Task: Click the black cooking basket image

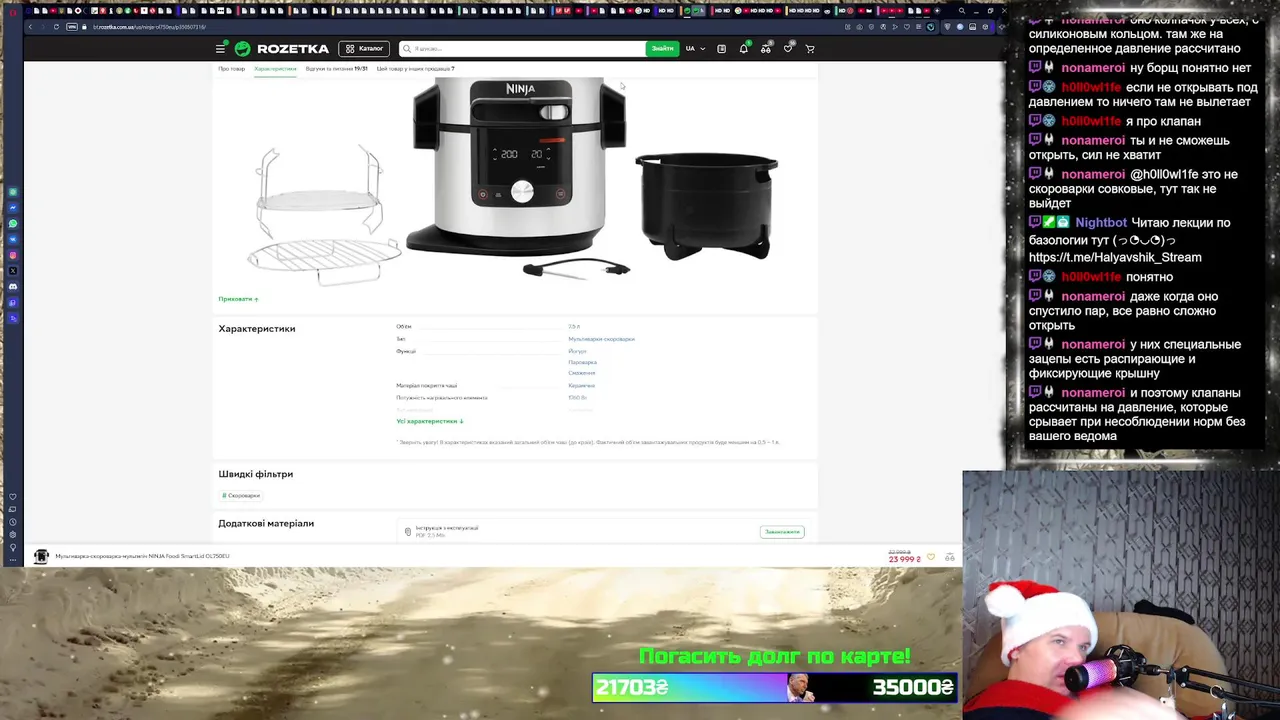Action: point(707,205)
